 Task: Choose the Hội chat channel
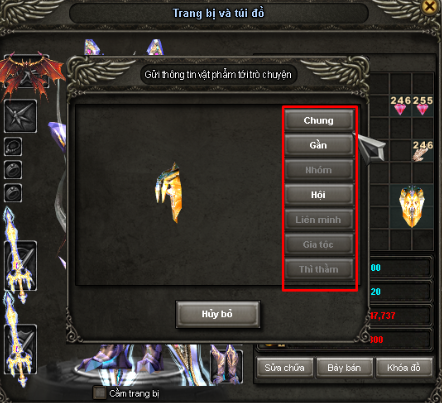(x=319, y=195)
